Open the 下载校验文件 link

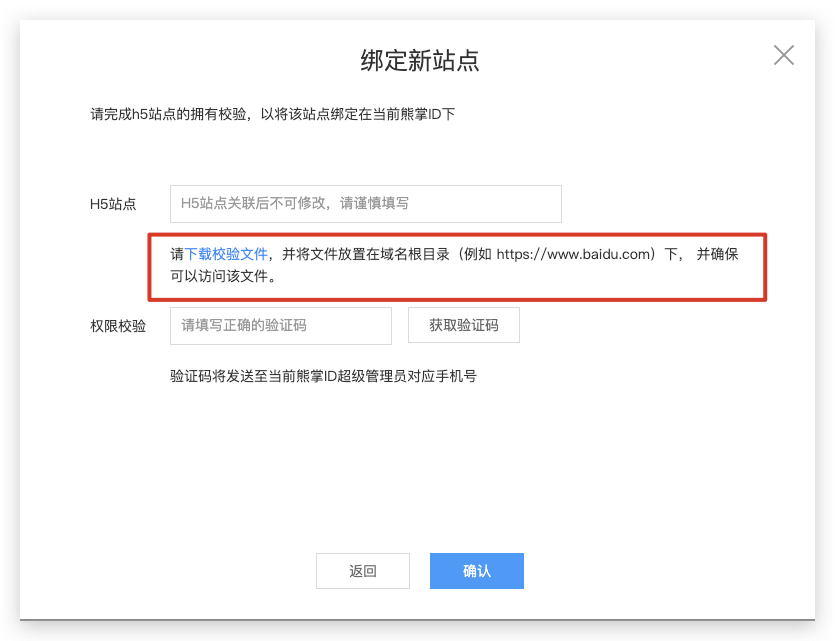point(226,254)
